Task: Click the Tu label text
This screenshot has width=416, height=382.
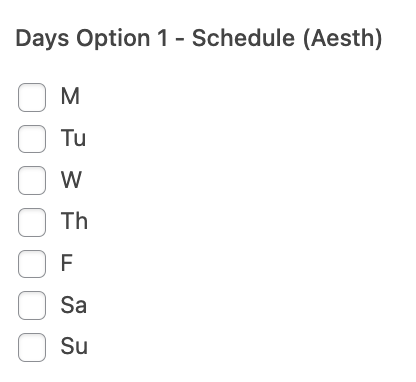Action: (x=73, y=138)
